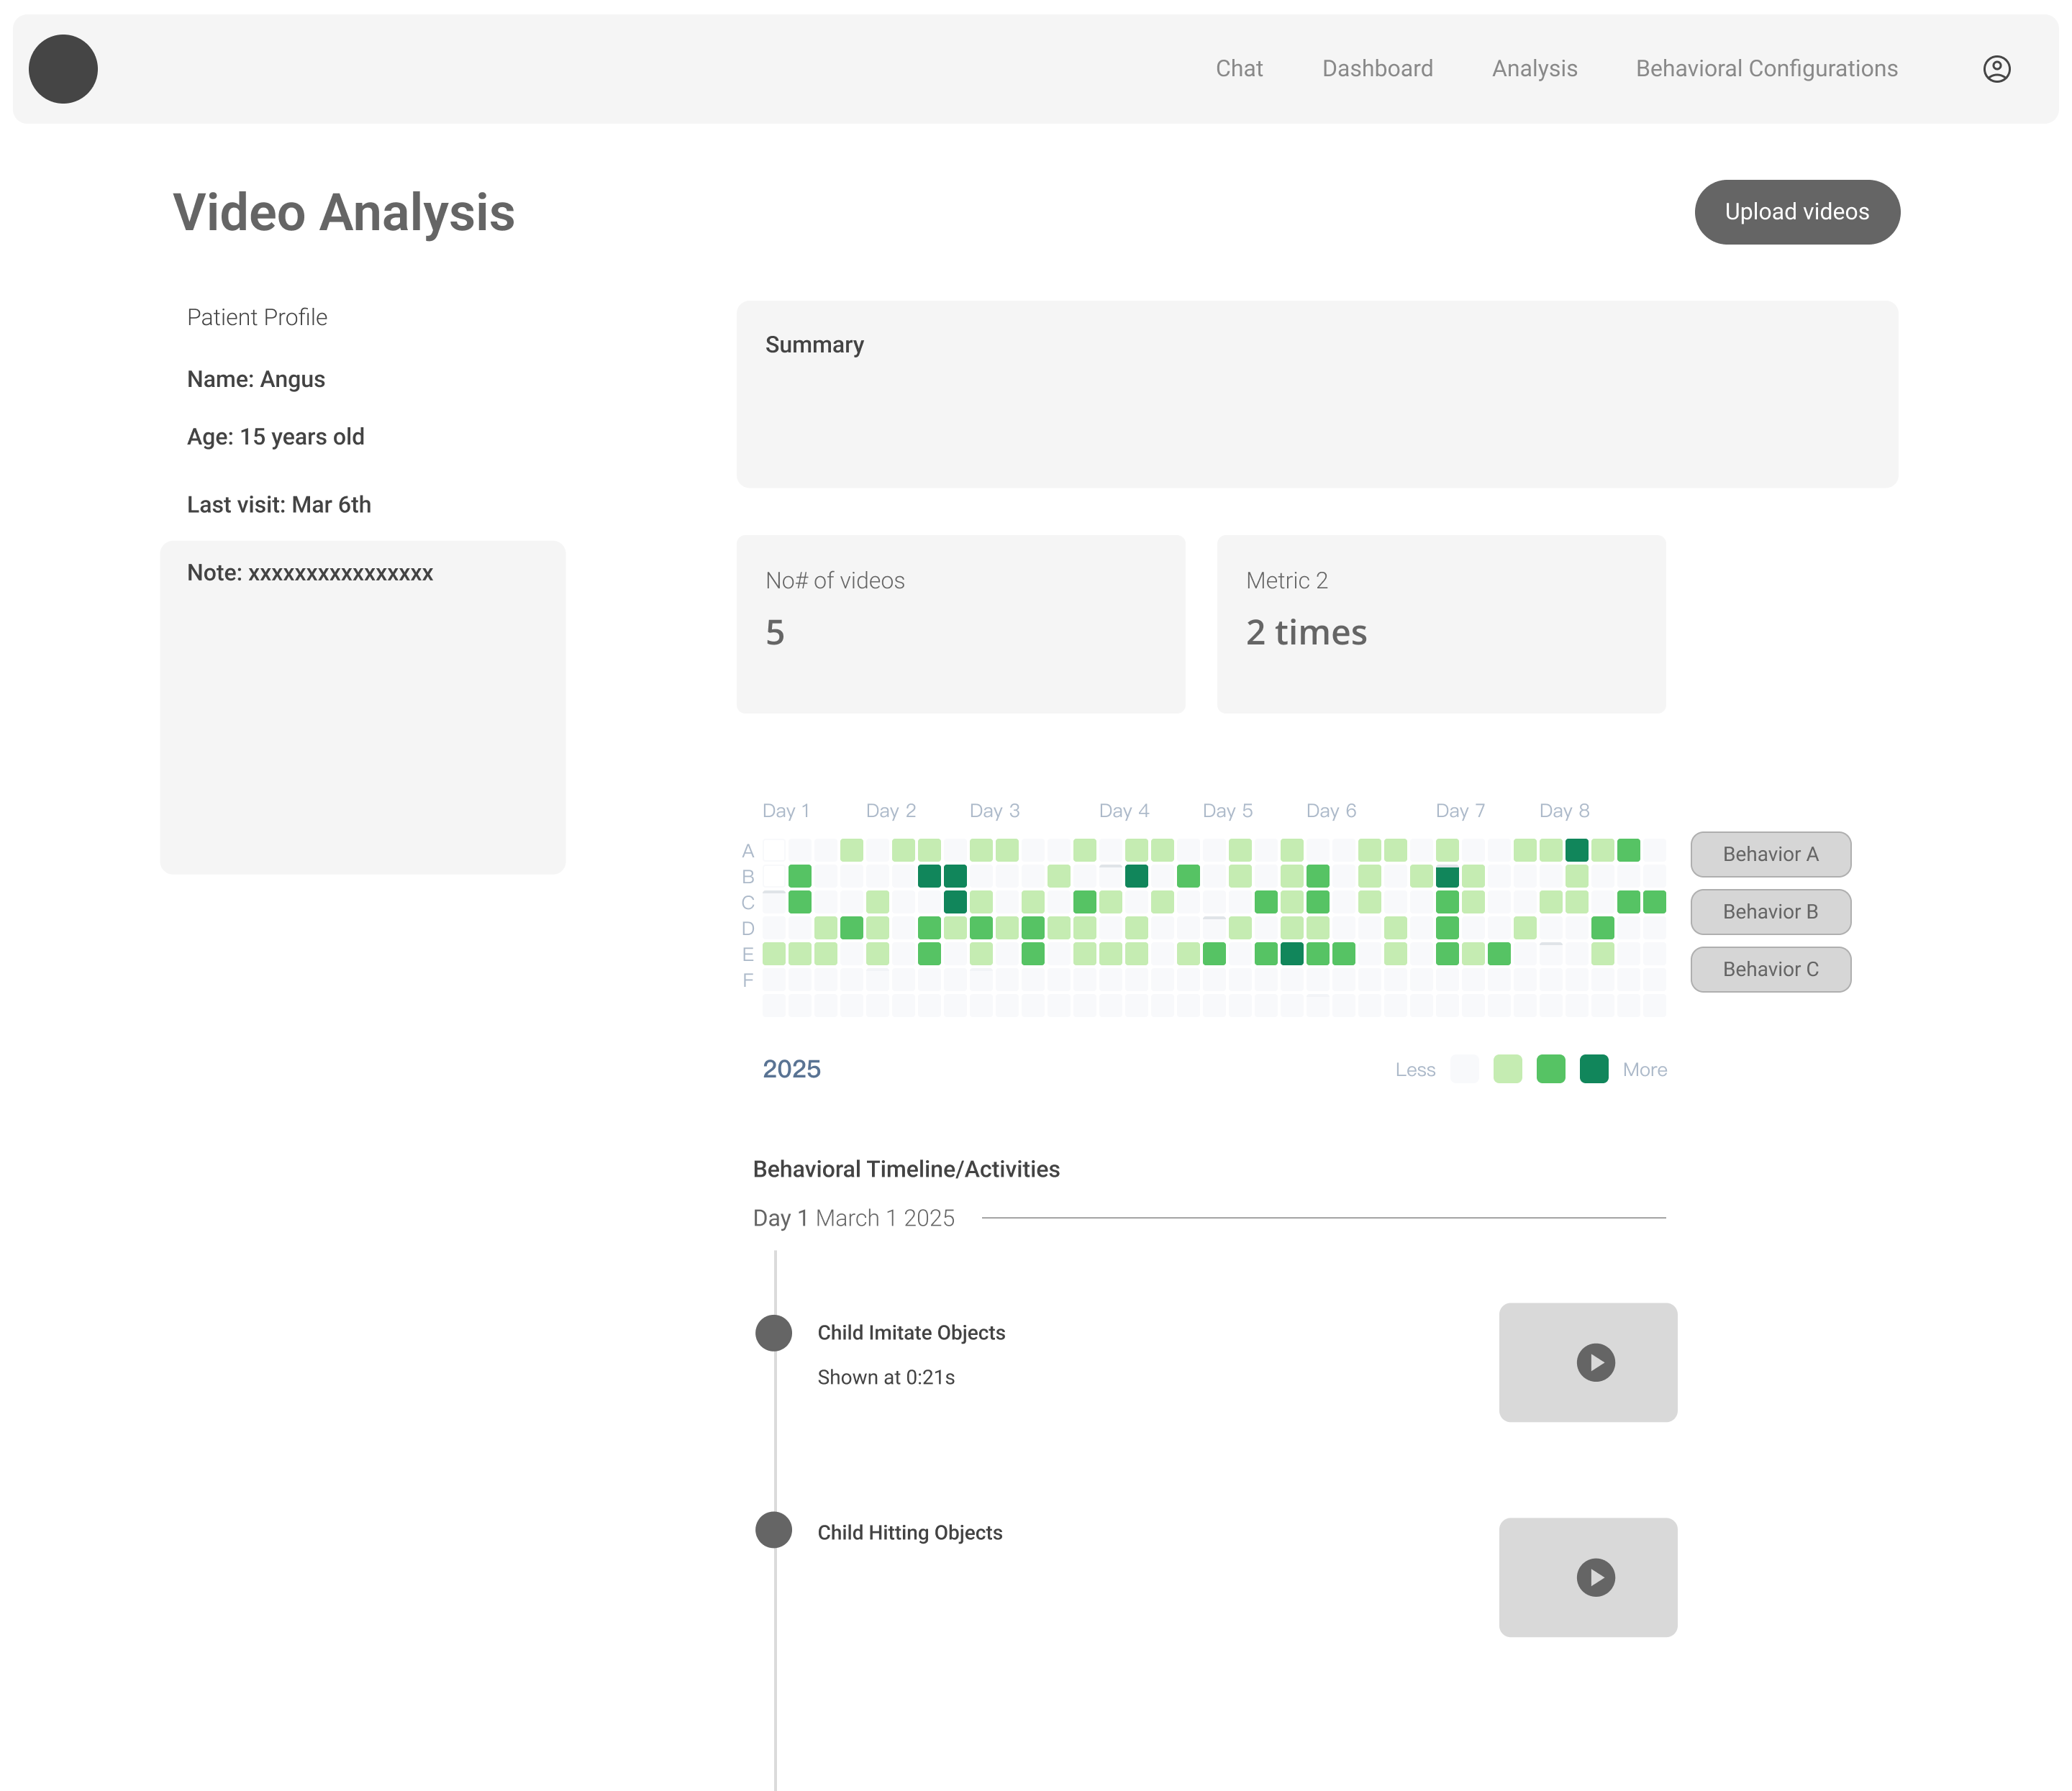Open the Chat menu item
This screenshot has width=2072, height=1791.
coord(1238,69)
